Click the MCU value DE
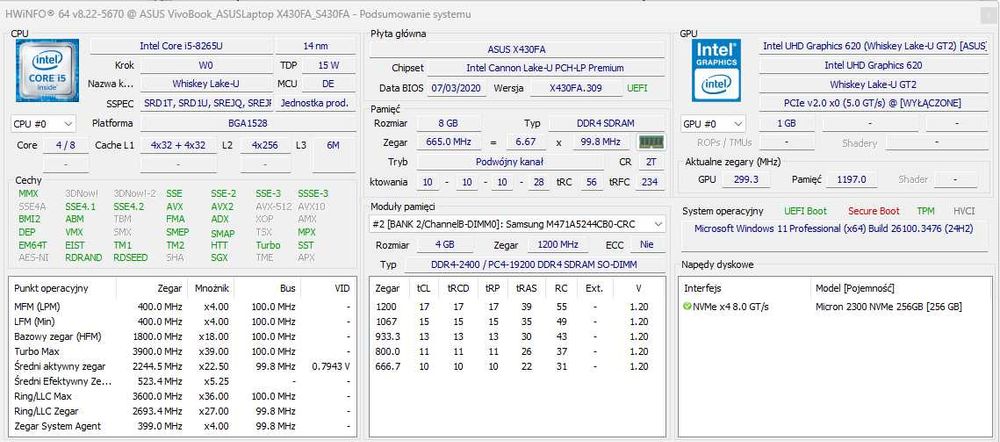The height and width of the screenshot is (442, 1000). point(328,84)
